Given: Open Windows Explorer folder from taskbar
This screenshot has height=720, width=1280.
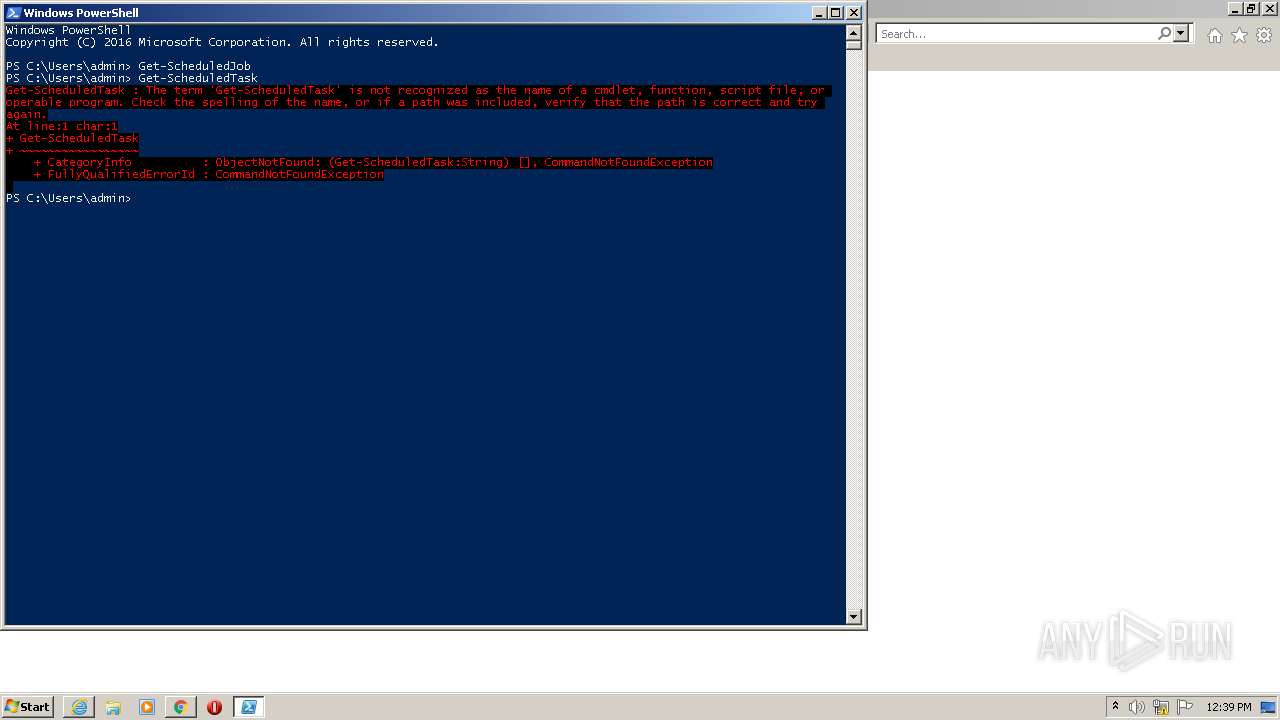Looking at the screenshot, I should pyautogui.click(x=113, y=707).
